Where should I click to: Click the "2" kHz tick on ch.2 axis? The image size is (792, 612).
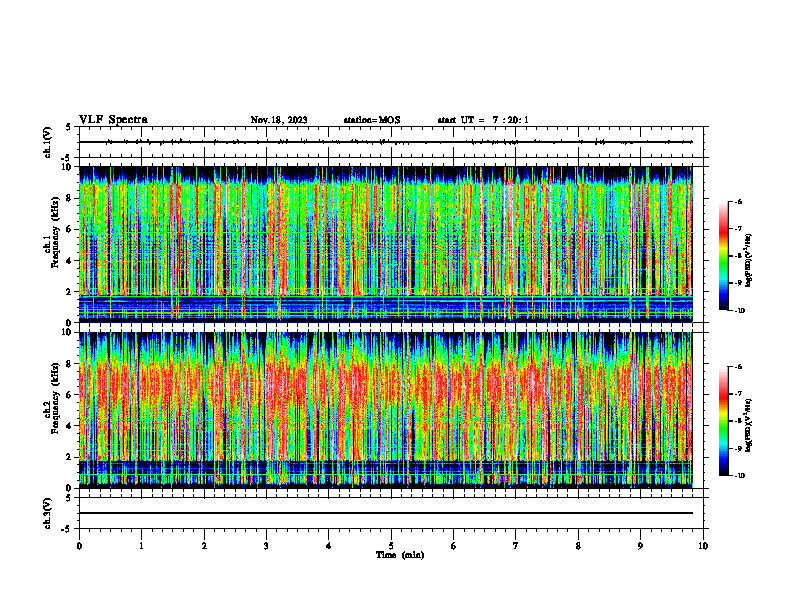pyautogui.click(x=70, y=457)
